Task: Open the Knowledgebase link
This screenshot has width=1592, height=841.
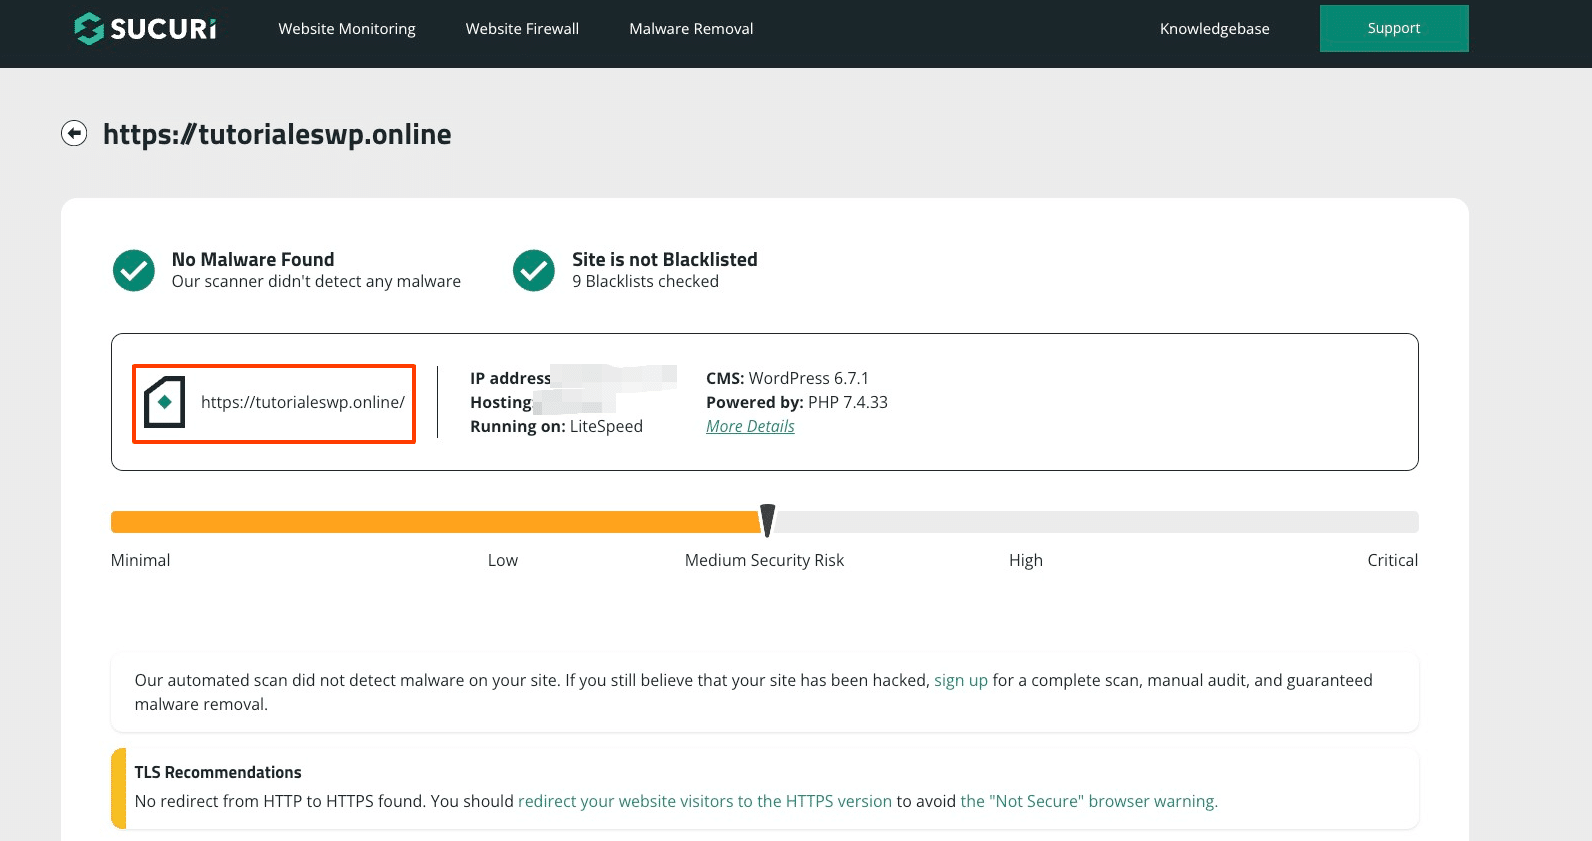Action: (x=1214, y=29)
